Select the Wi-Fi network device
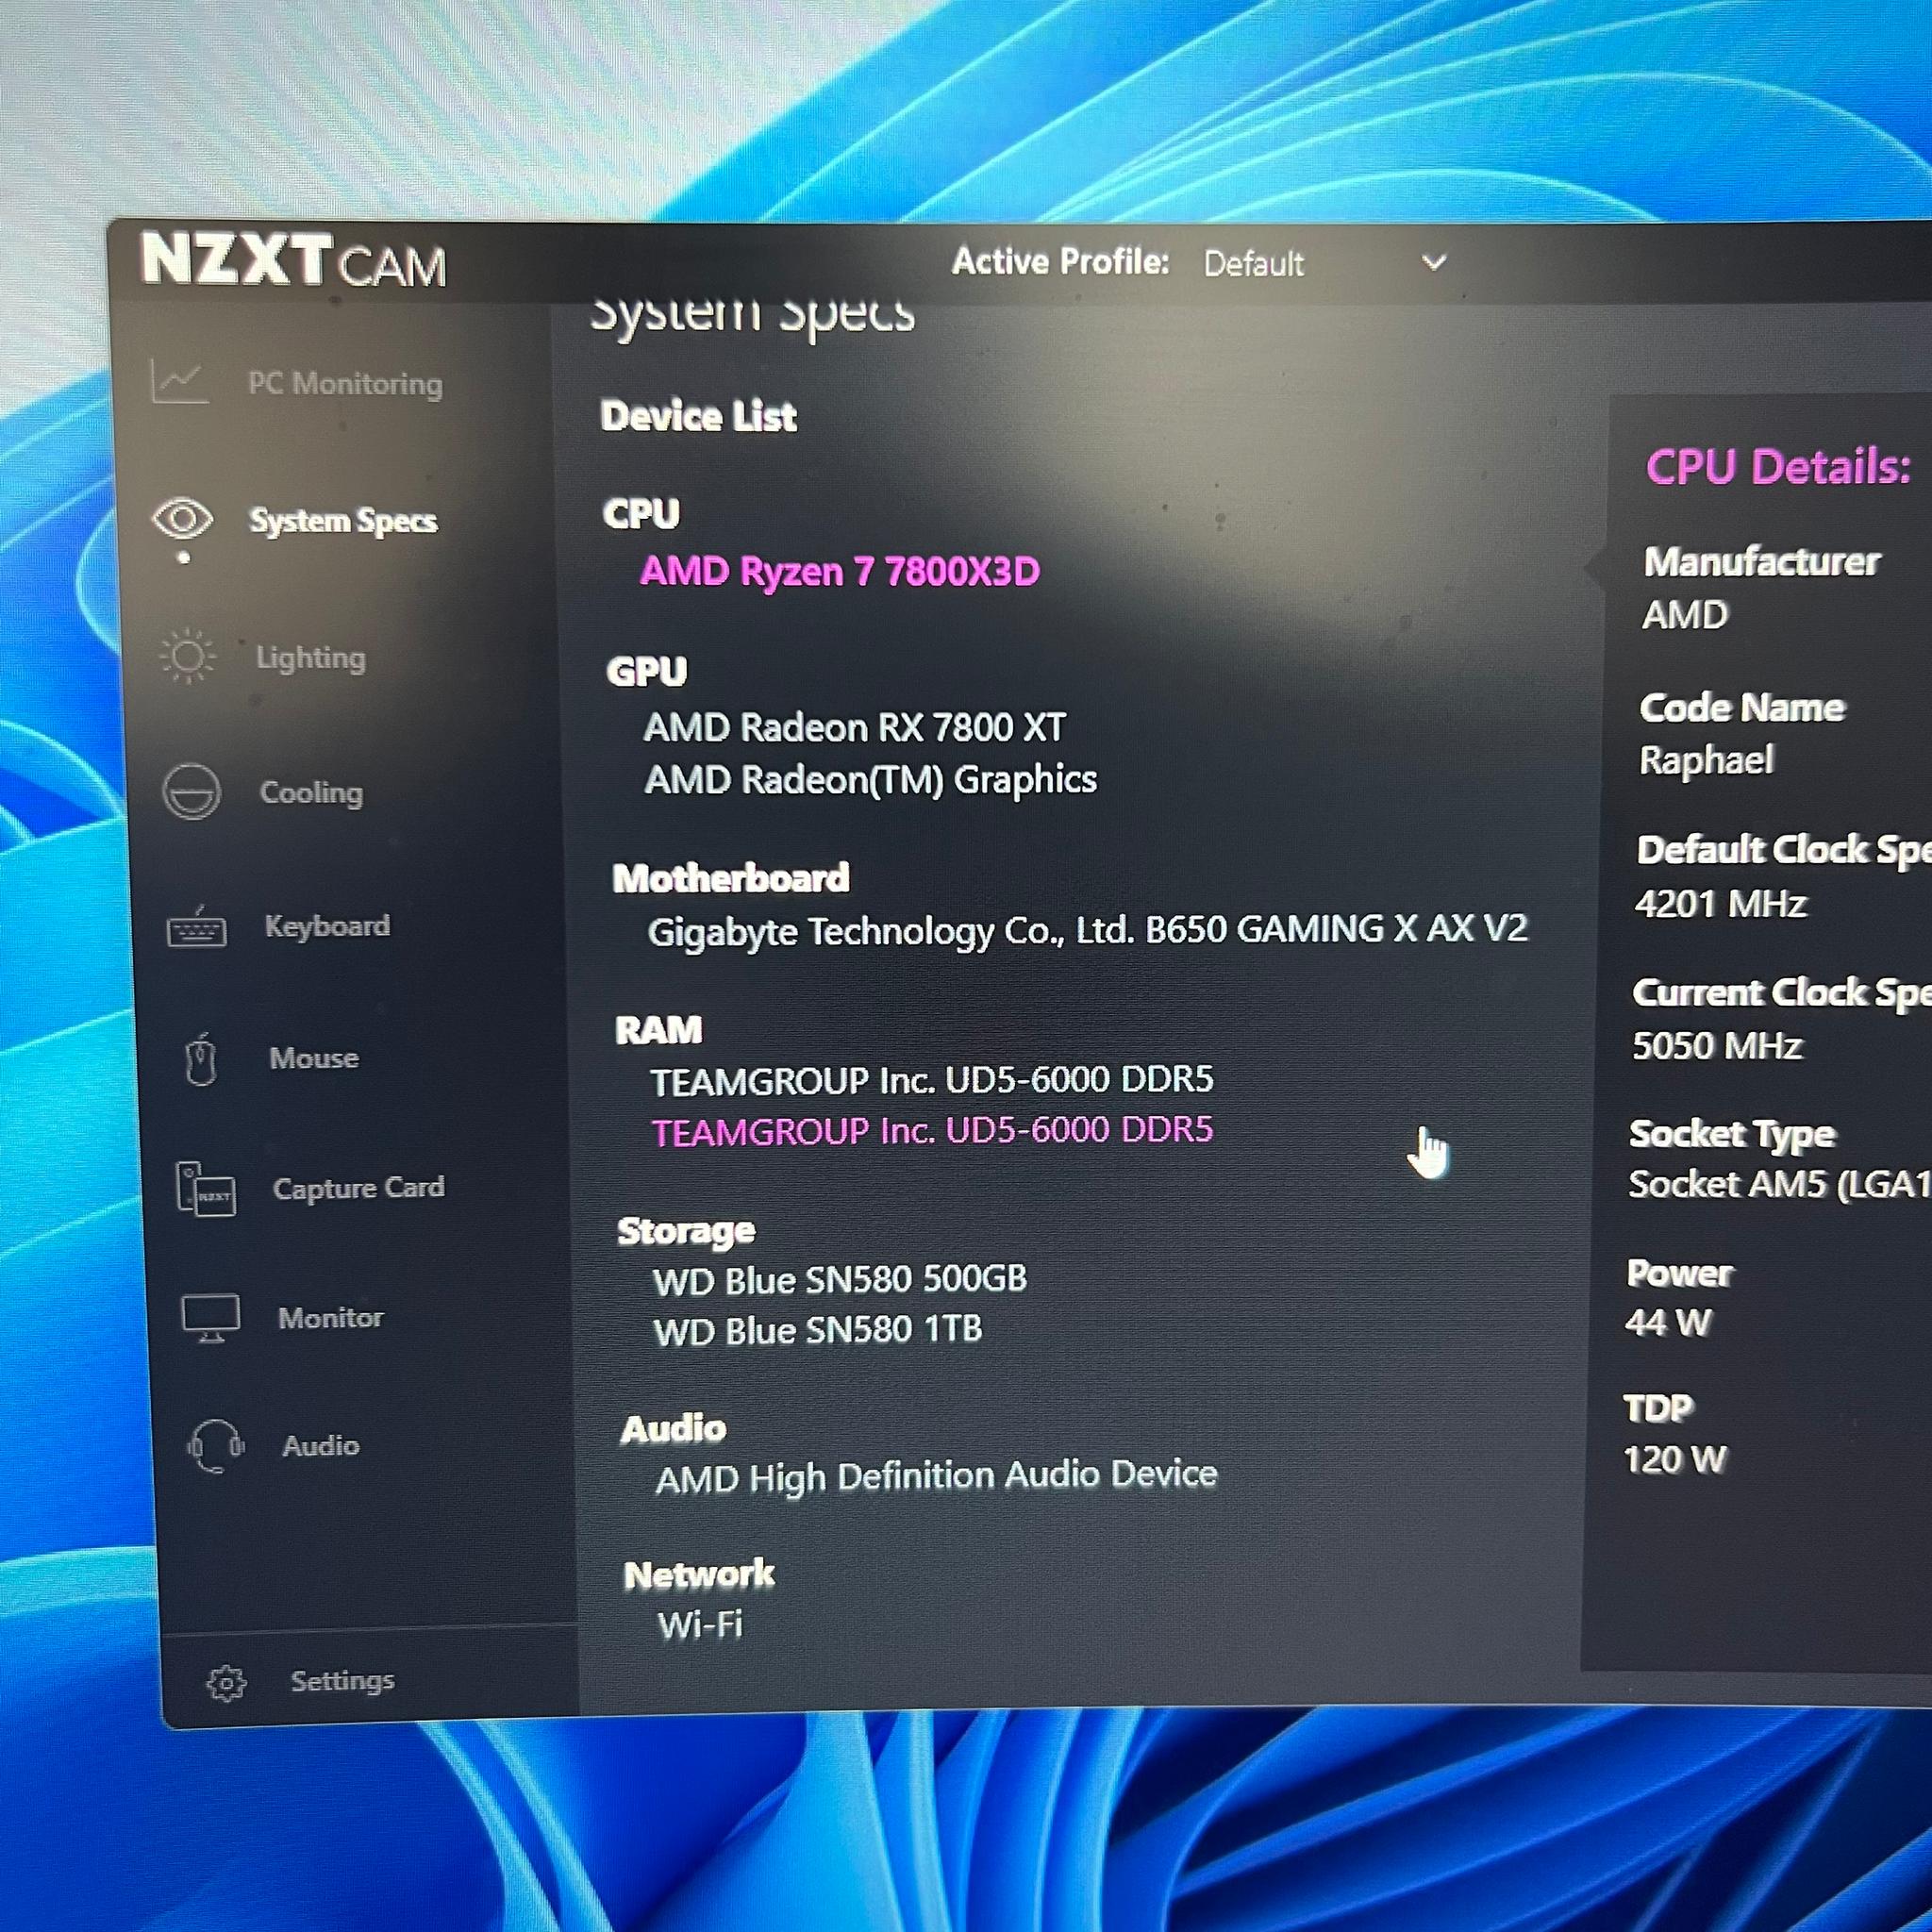Image resolution: width=1932 pixels, height=1932 pixels. pyautogui.click(x=701, y=1625)
